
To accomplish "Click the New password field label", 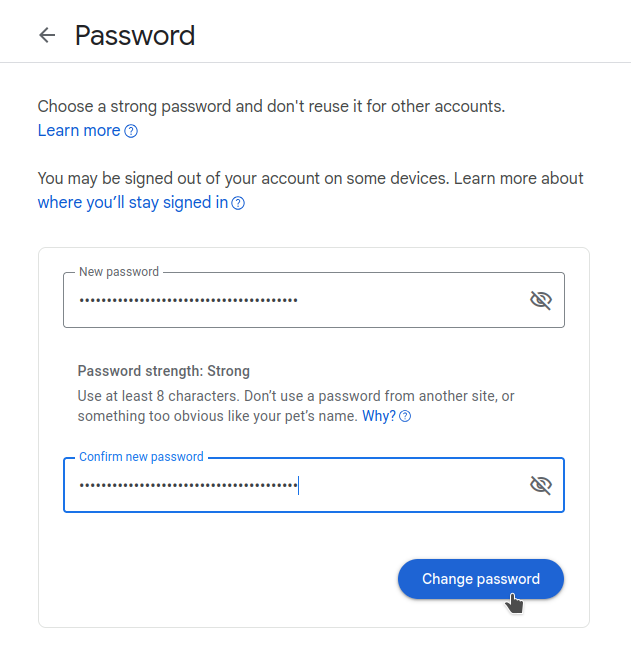I will 119,272.
